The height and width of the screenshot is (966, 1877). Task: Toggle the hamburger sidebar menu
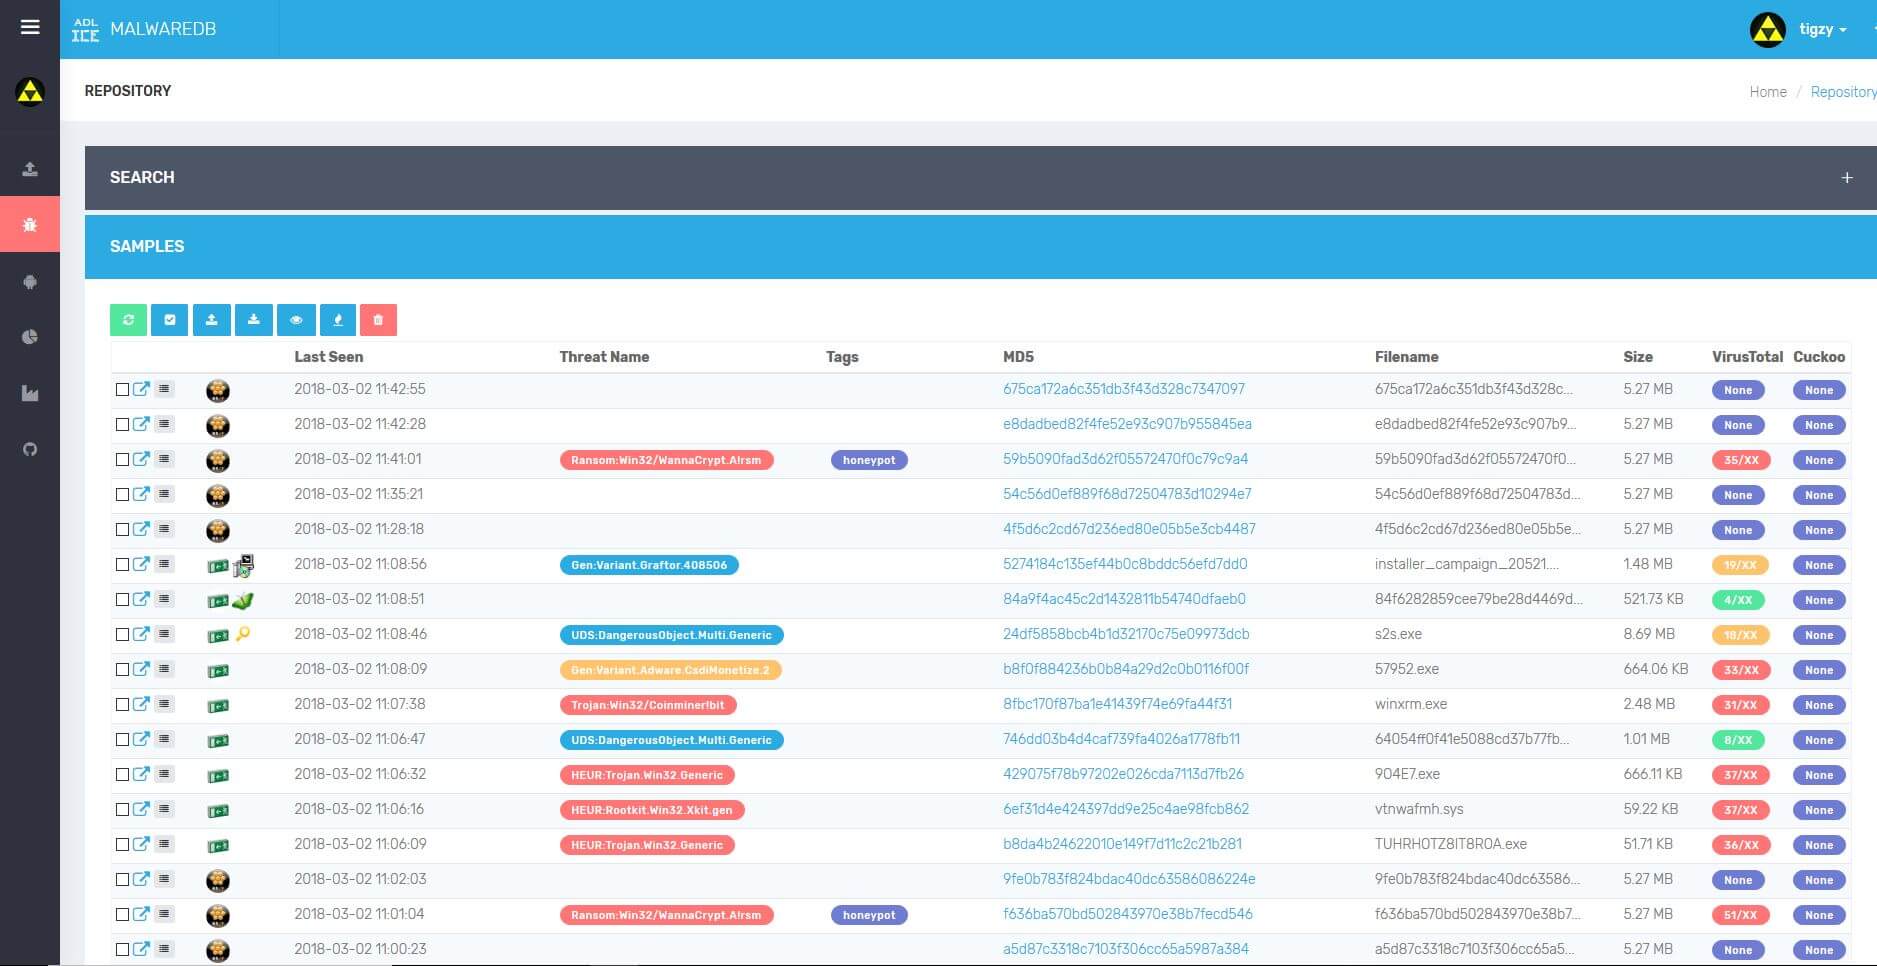30,27
